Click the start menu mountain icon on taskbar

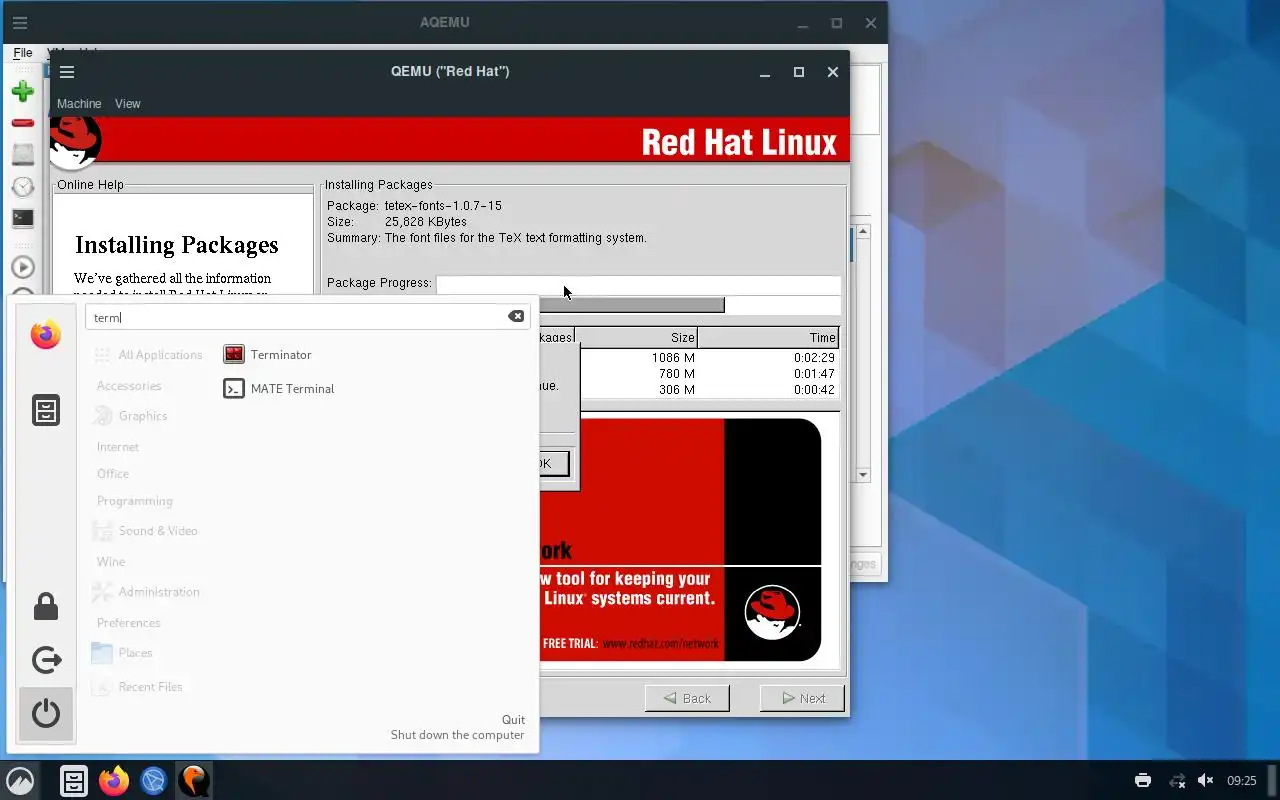(20, 781)
